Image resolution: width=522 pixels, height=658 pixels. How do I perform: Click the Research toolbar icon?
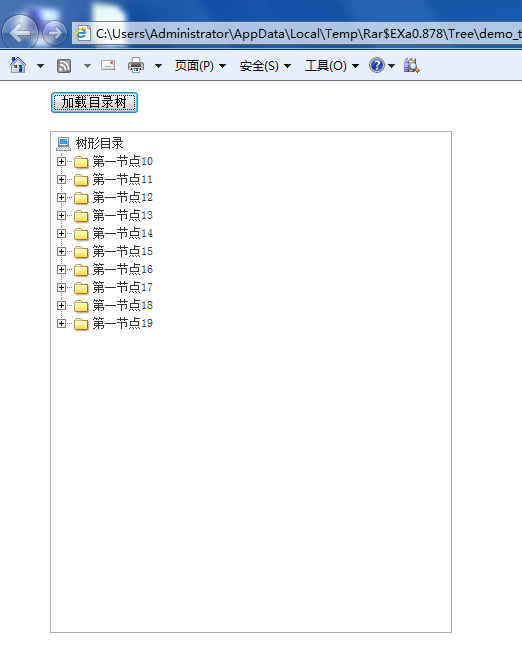(411, 65)
